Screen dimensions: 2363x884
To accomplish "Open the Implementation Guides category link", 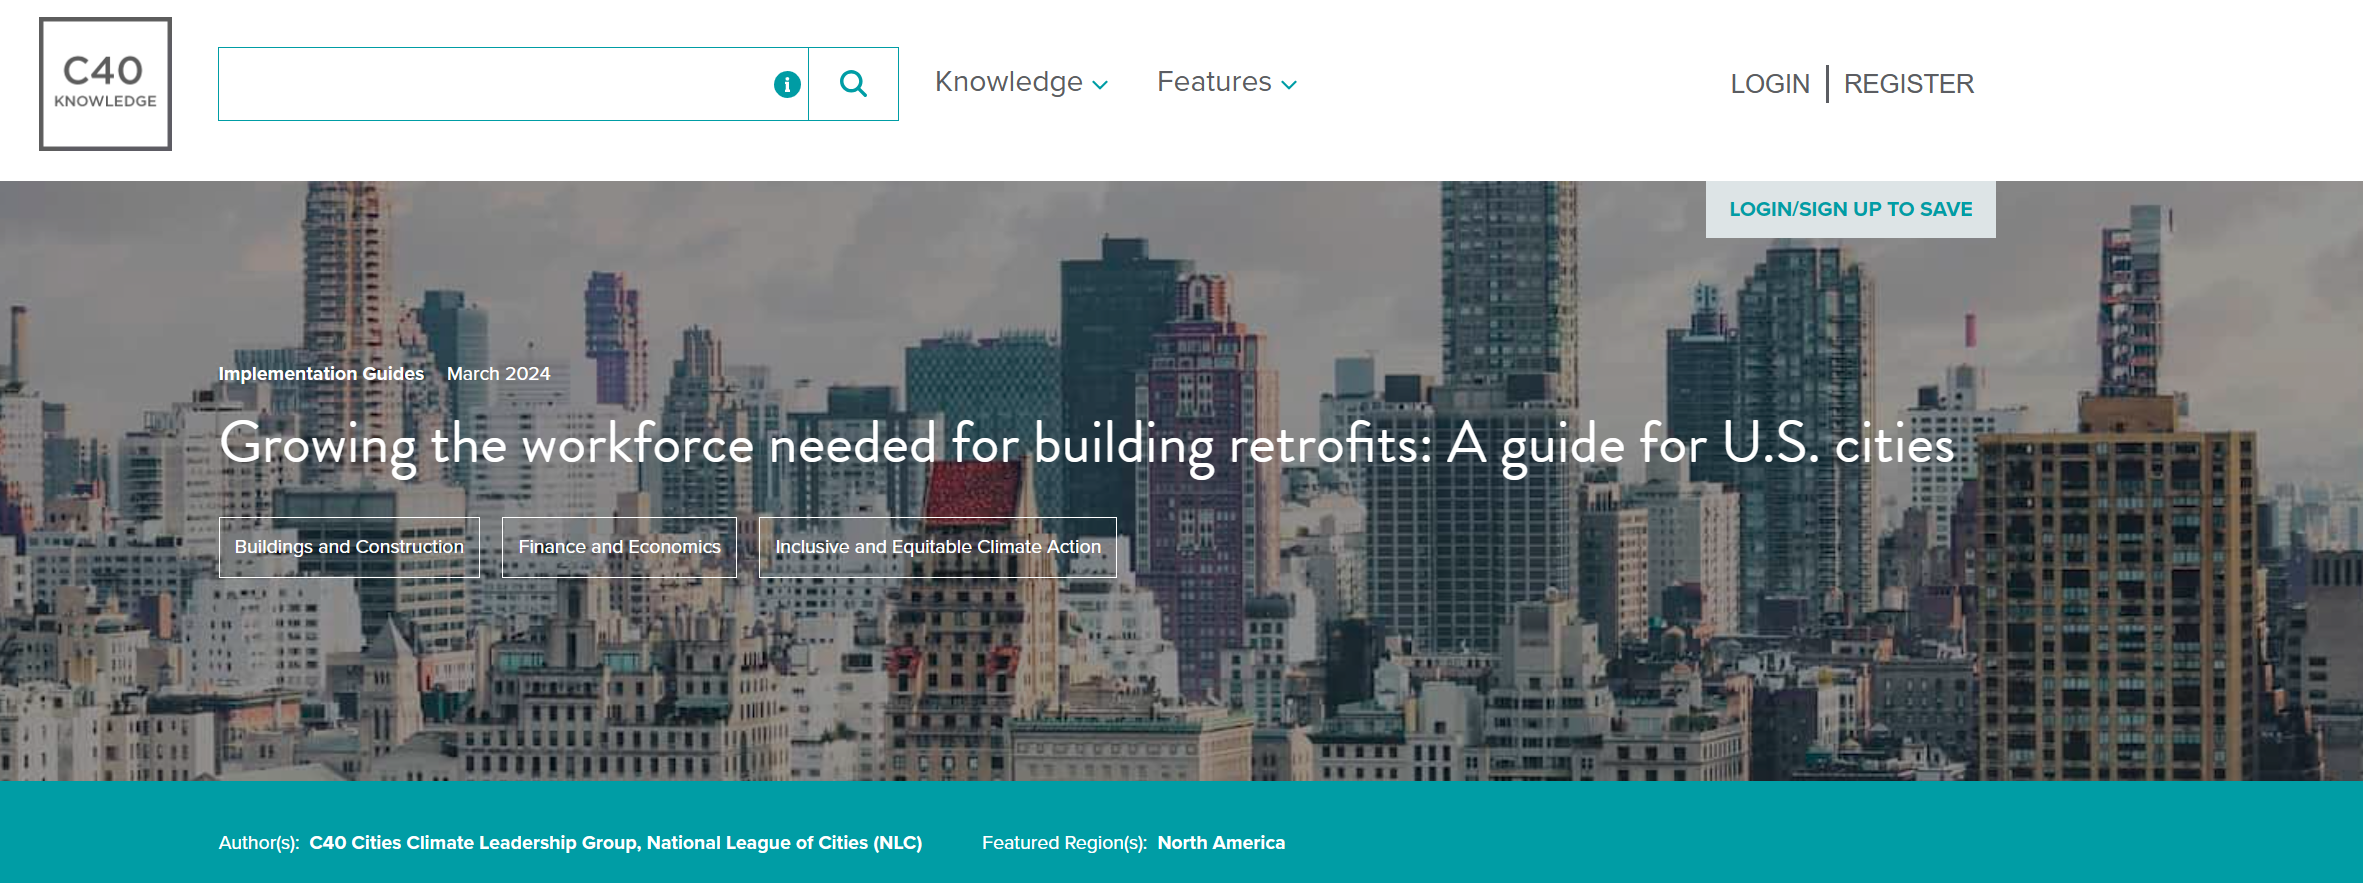I will pyautogui.click(x=321, y=374).
